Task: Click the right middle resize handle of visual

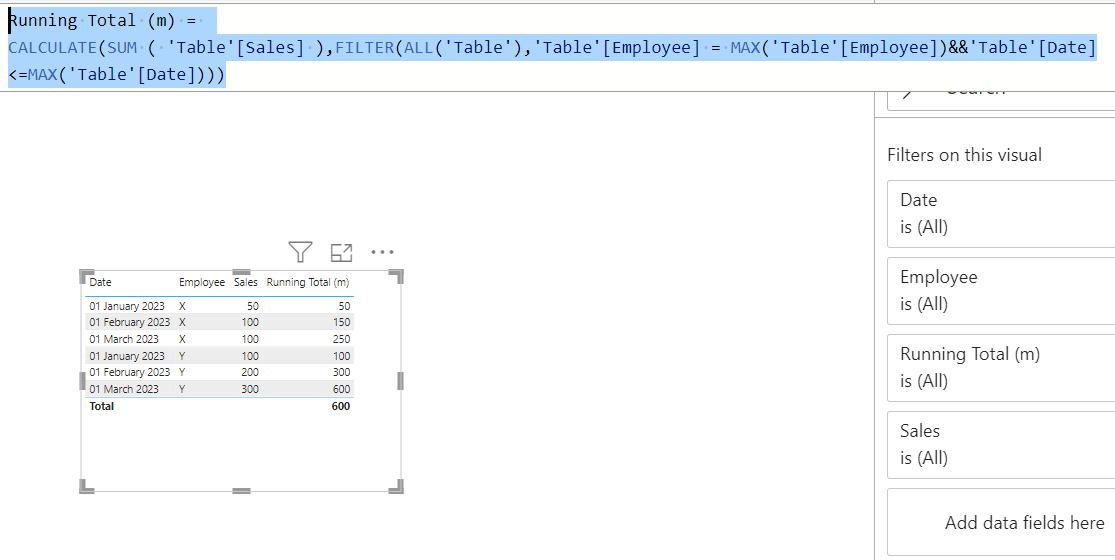Action: [400, 381]
